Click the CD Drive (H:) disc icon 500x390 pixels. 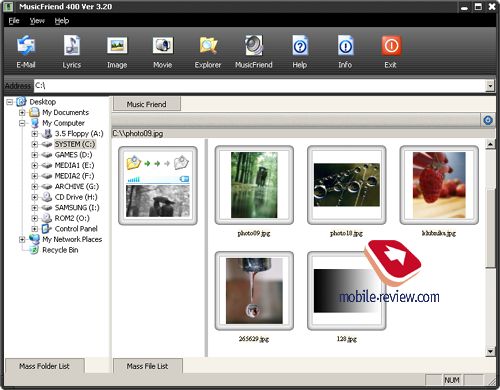pyautogui.click(x=47, y=197)
